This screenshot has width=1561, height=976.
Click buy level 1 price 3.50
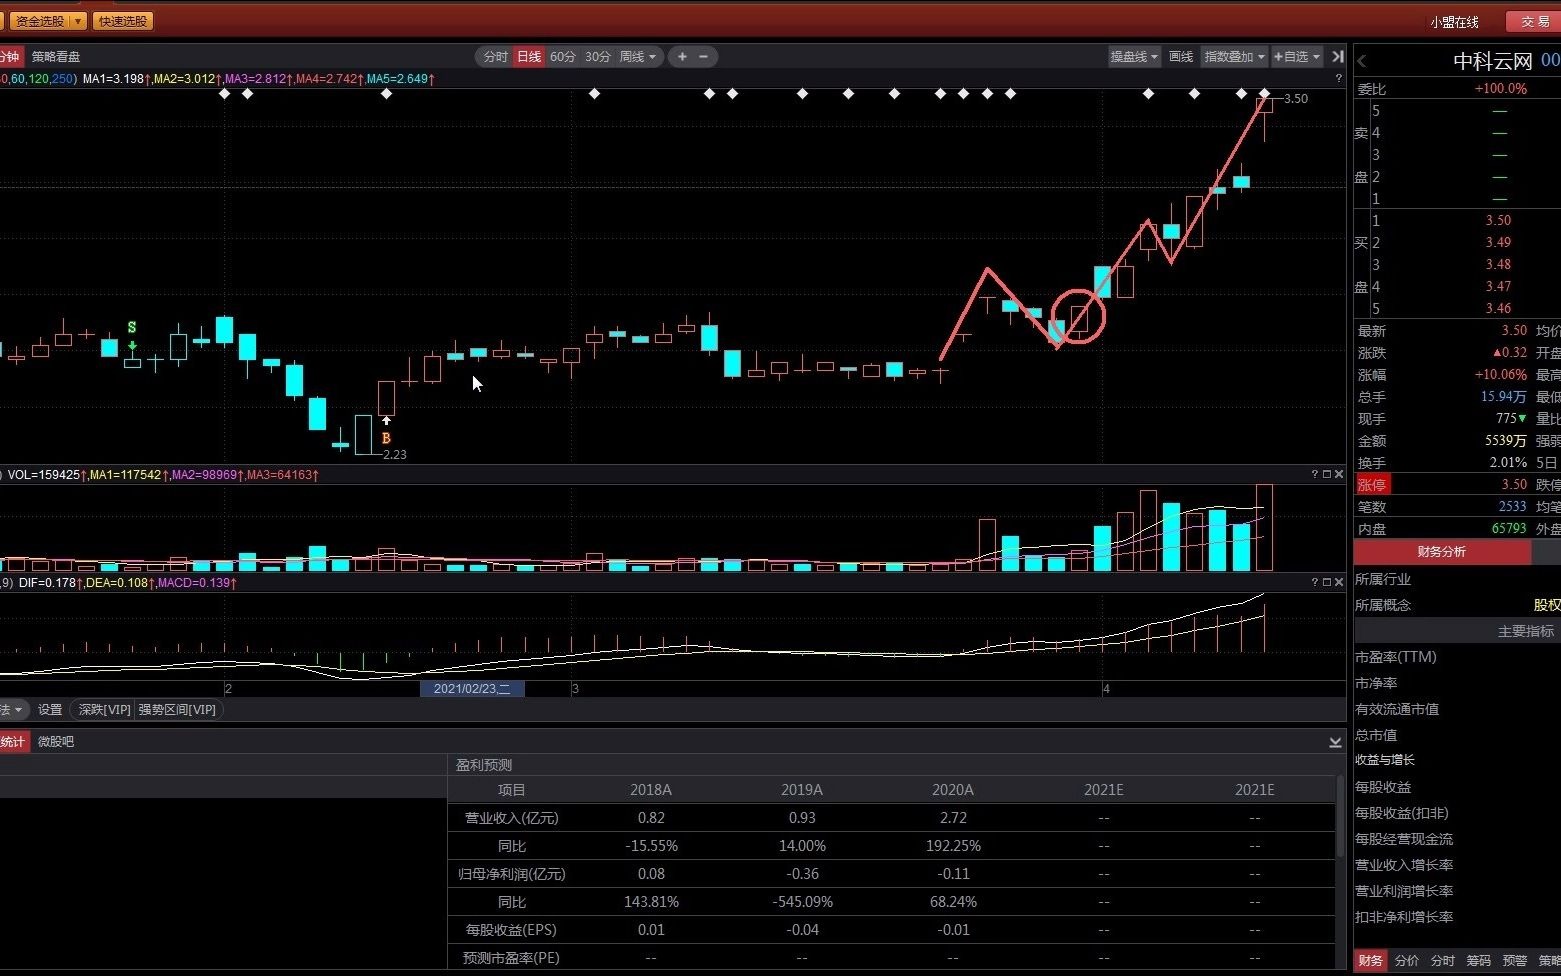click(x=1498, y=221)
